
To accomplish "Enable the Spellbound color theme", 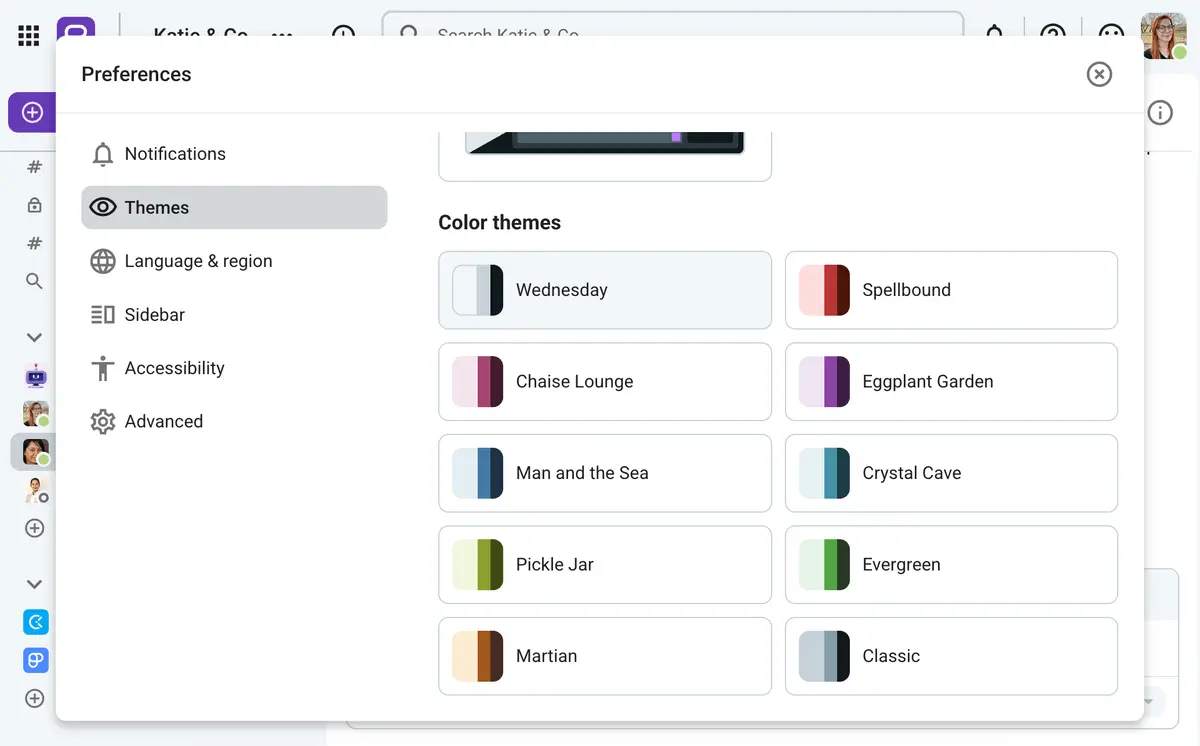I will click(x=951, y=290).
